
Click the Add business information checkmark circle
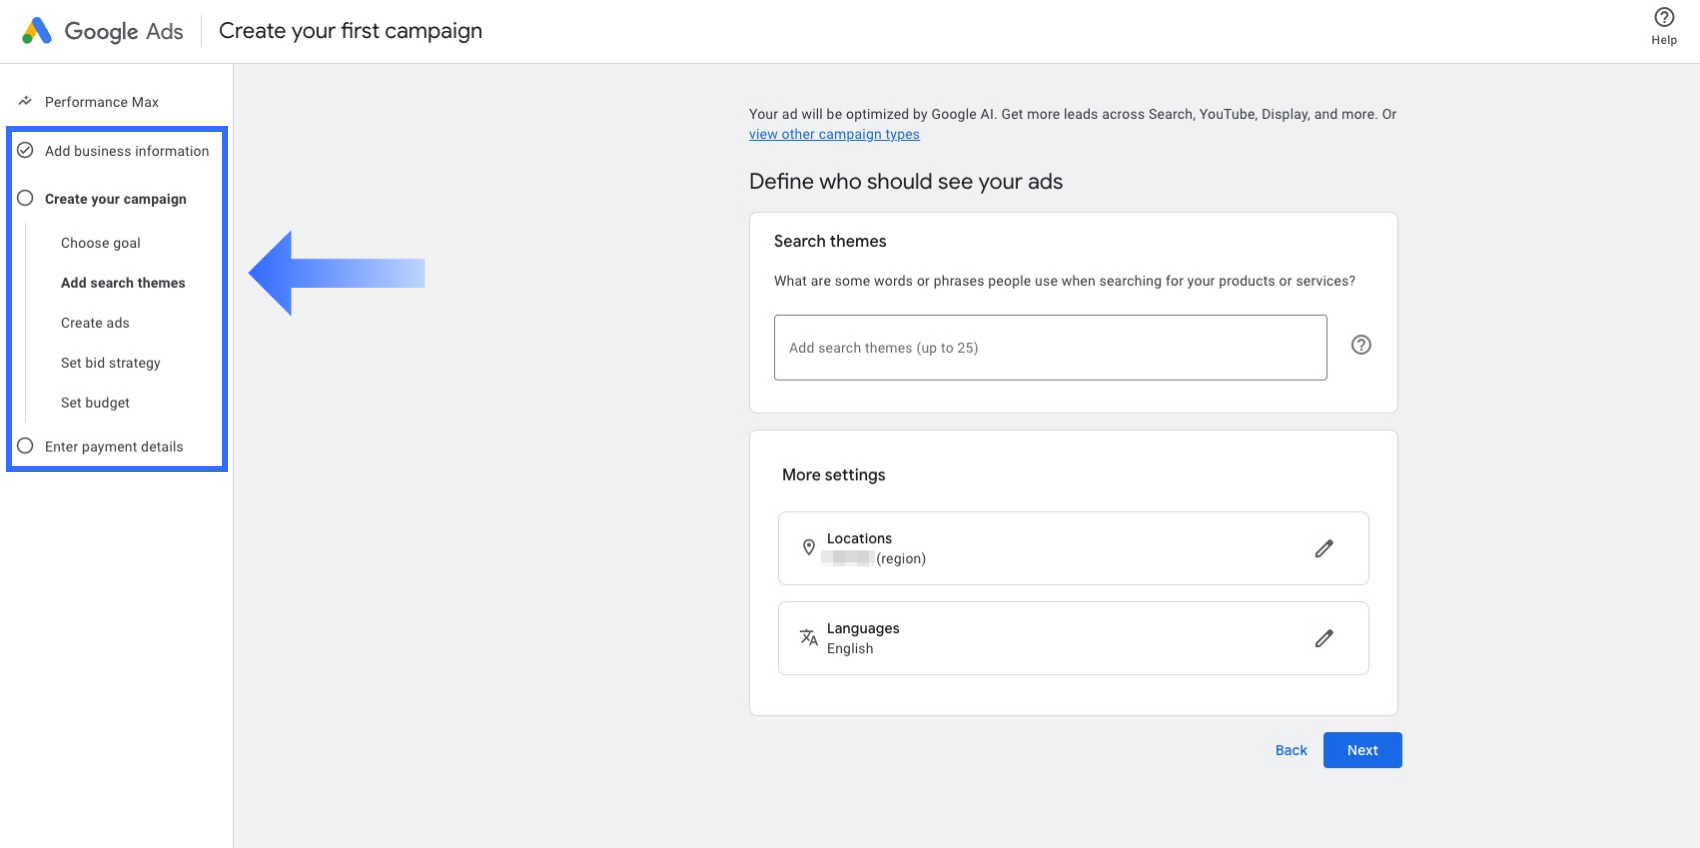coord(25,150)
